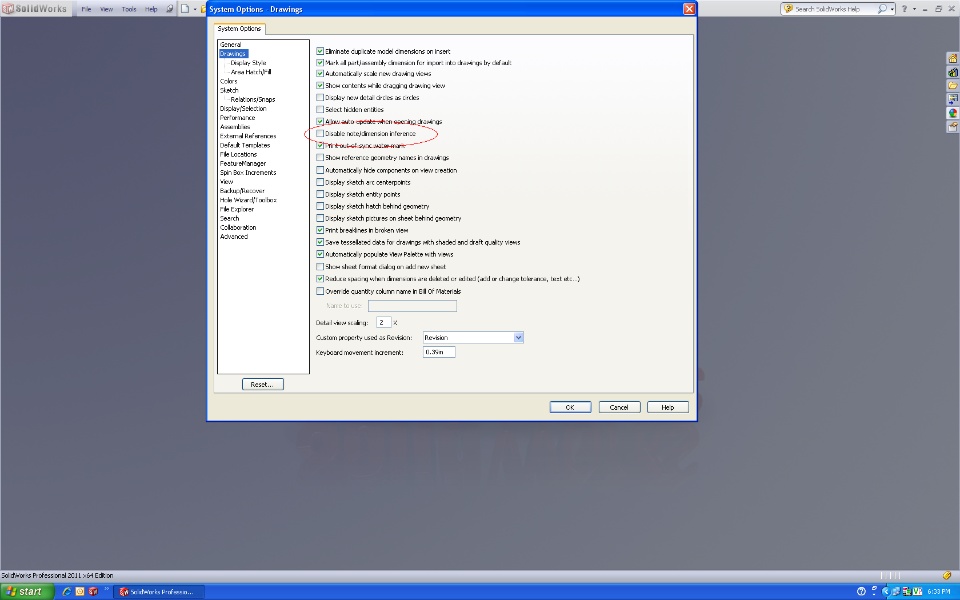This screenshot has width=960, height=600.
Task: Click the pin icon beside Help menu
Action: point(170,9)
